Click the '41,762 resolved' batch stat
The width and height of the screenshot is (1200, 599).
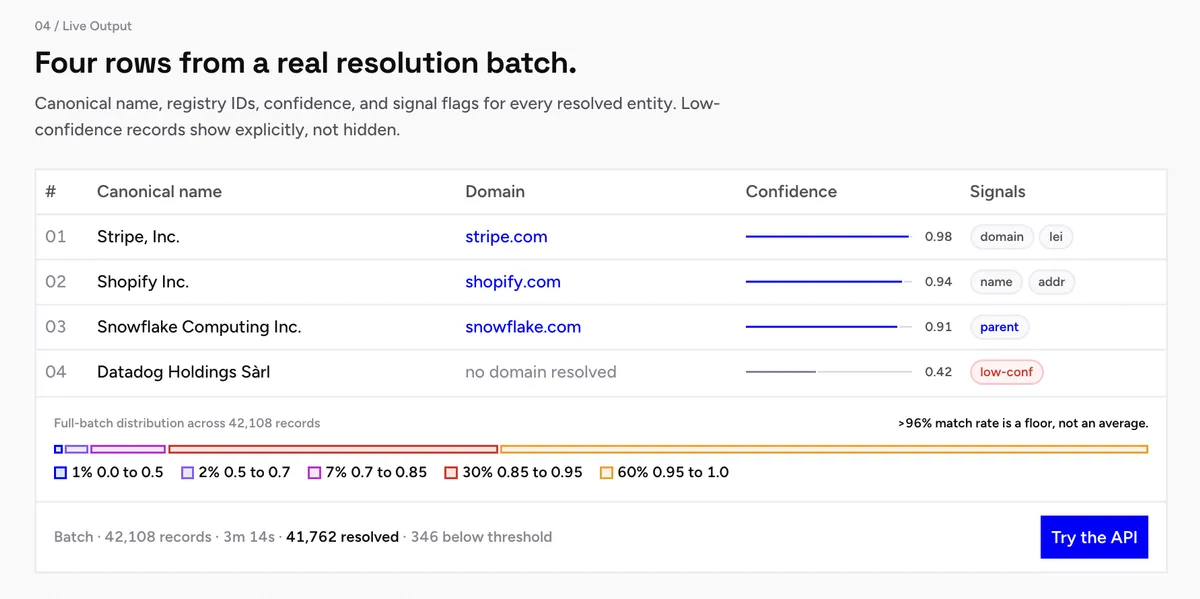click(342, 537)
